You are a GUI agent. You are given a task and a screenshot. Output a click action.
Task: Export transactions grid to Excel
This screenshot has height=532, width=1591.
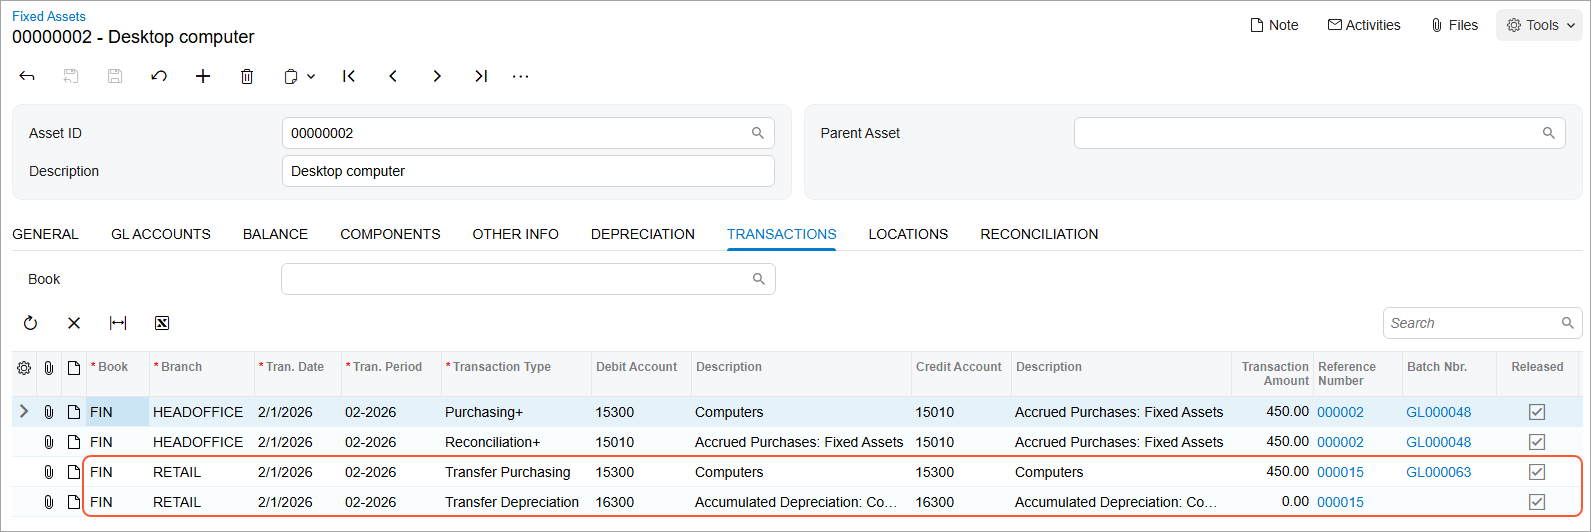pyautogui.click(x=162, y=323)
